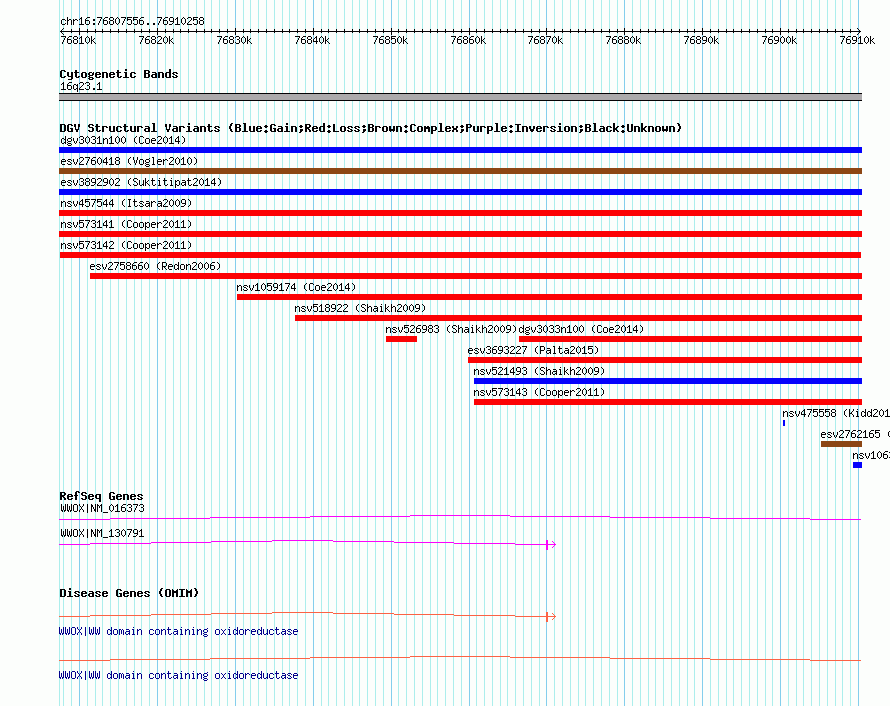
Task: Click the WWOX|NM_130791 gene label
Action: [102, 533]
